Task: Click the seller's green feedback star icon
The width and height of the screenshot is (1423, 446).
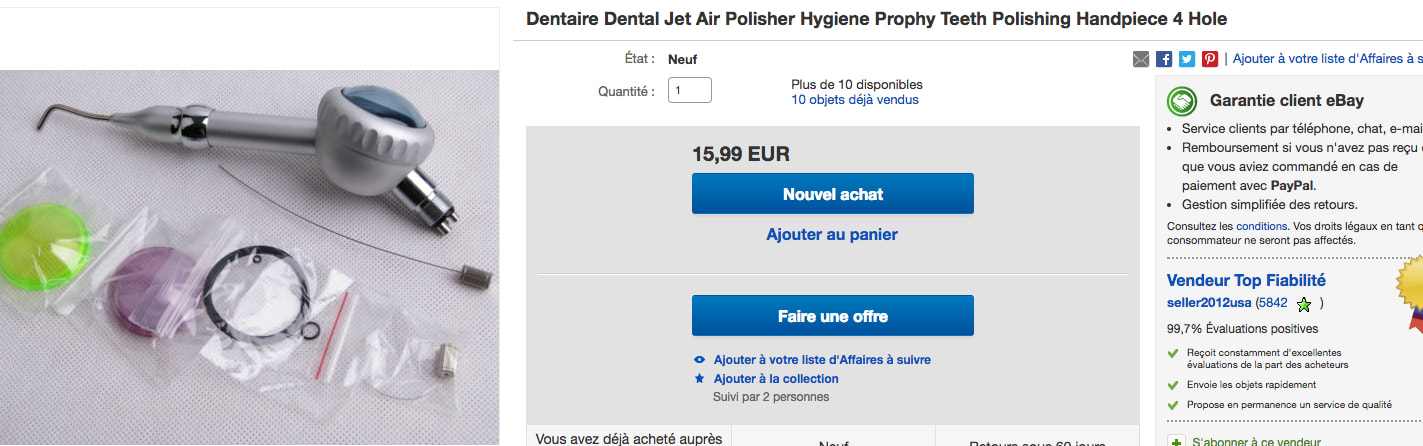Action: (1304, 304)
